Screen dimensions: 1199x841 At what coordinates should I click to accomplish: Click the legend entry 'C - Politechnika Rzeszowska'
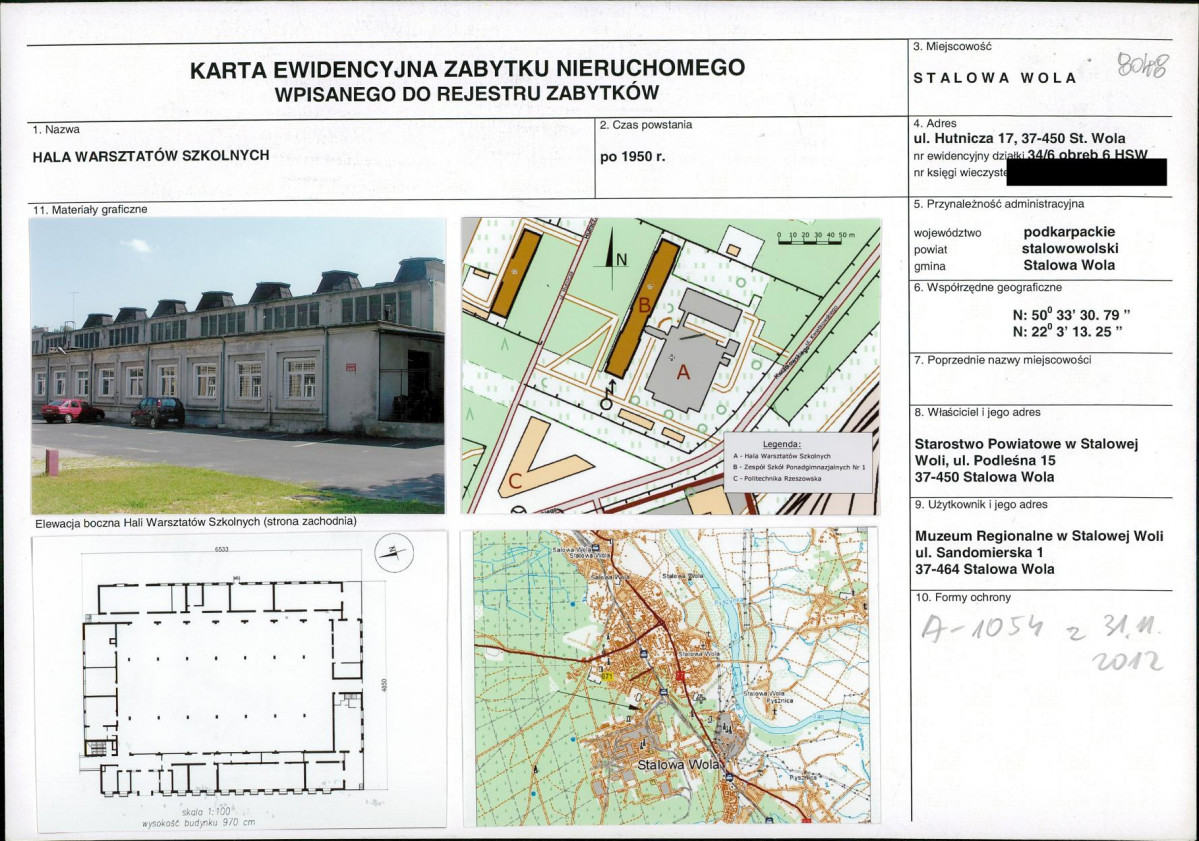pos(776,479)
